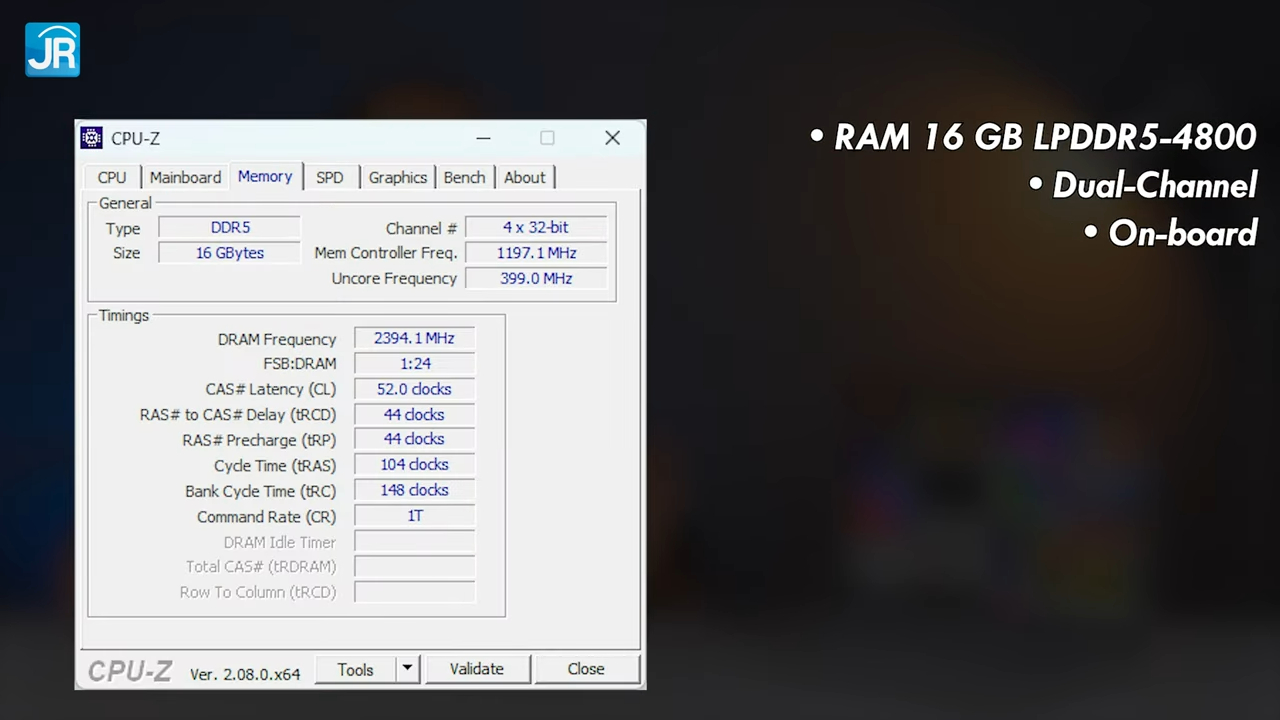Click the CAS# Latency value field
The image size is (1280, 720).
(414, 389)
